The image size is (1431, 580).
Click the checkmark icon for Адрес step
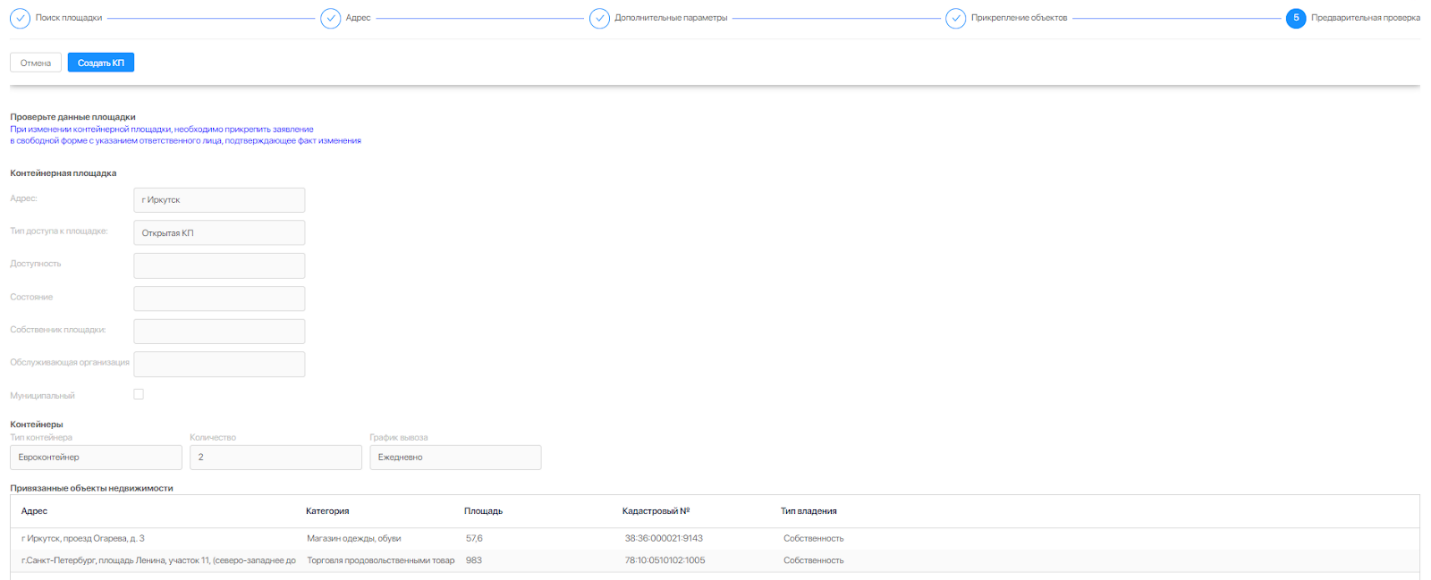[x=330, y=19]
